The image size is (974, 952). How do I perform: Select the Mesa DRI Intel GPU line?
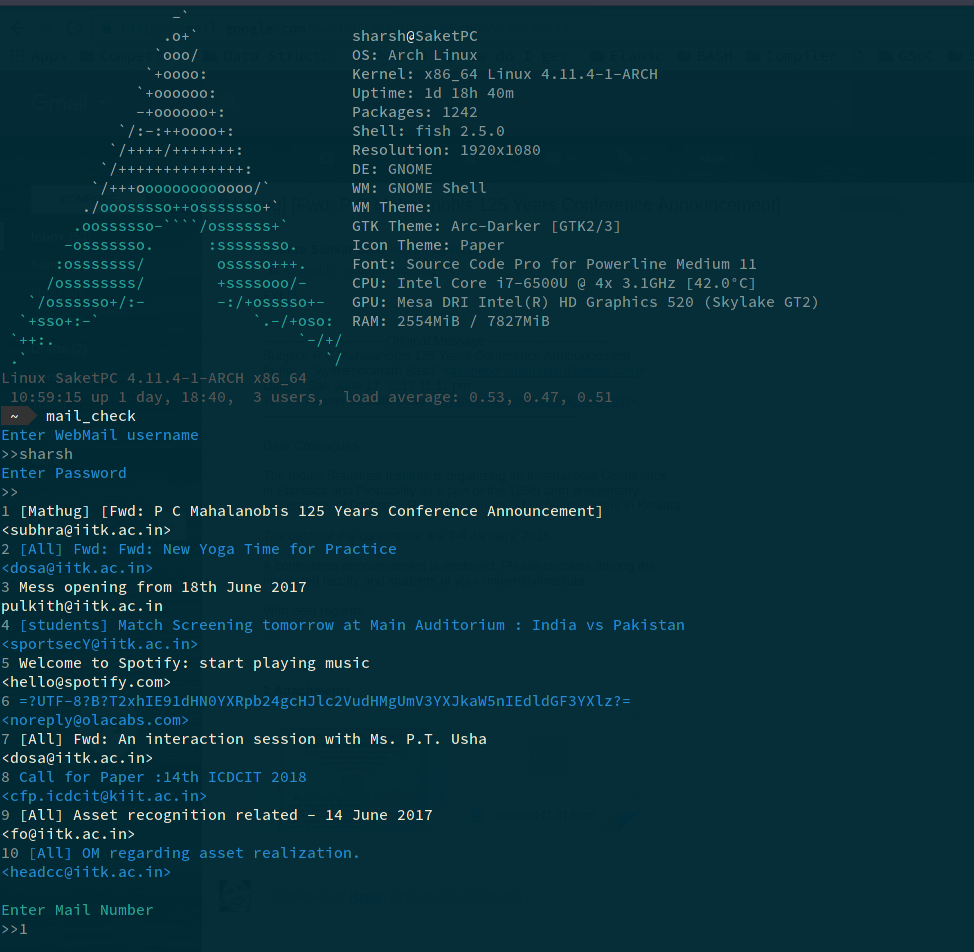pos(585,302)
